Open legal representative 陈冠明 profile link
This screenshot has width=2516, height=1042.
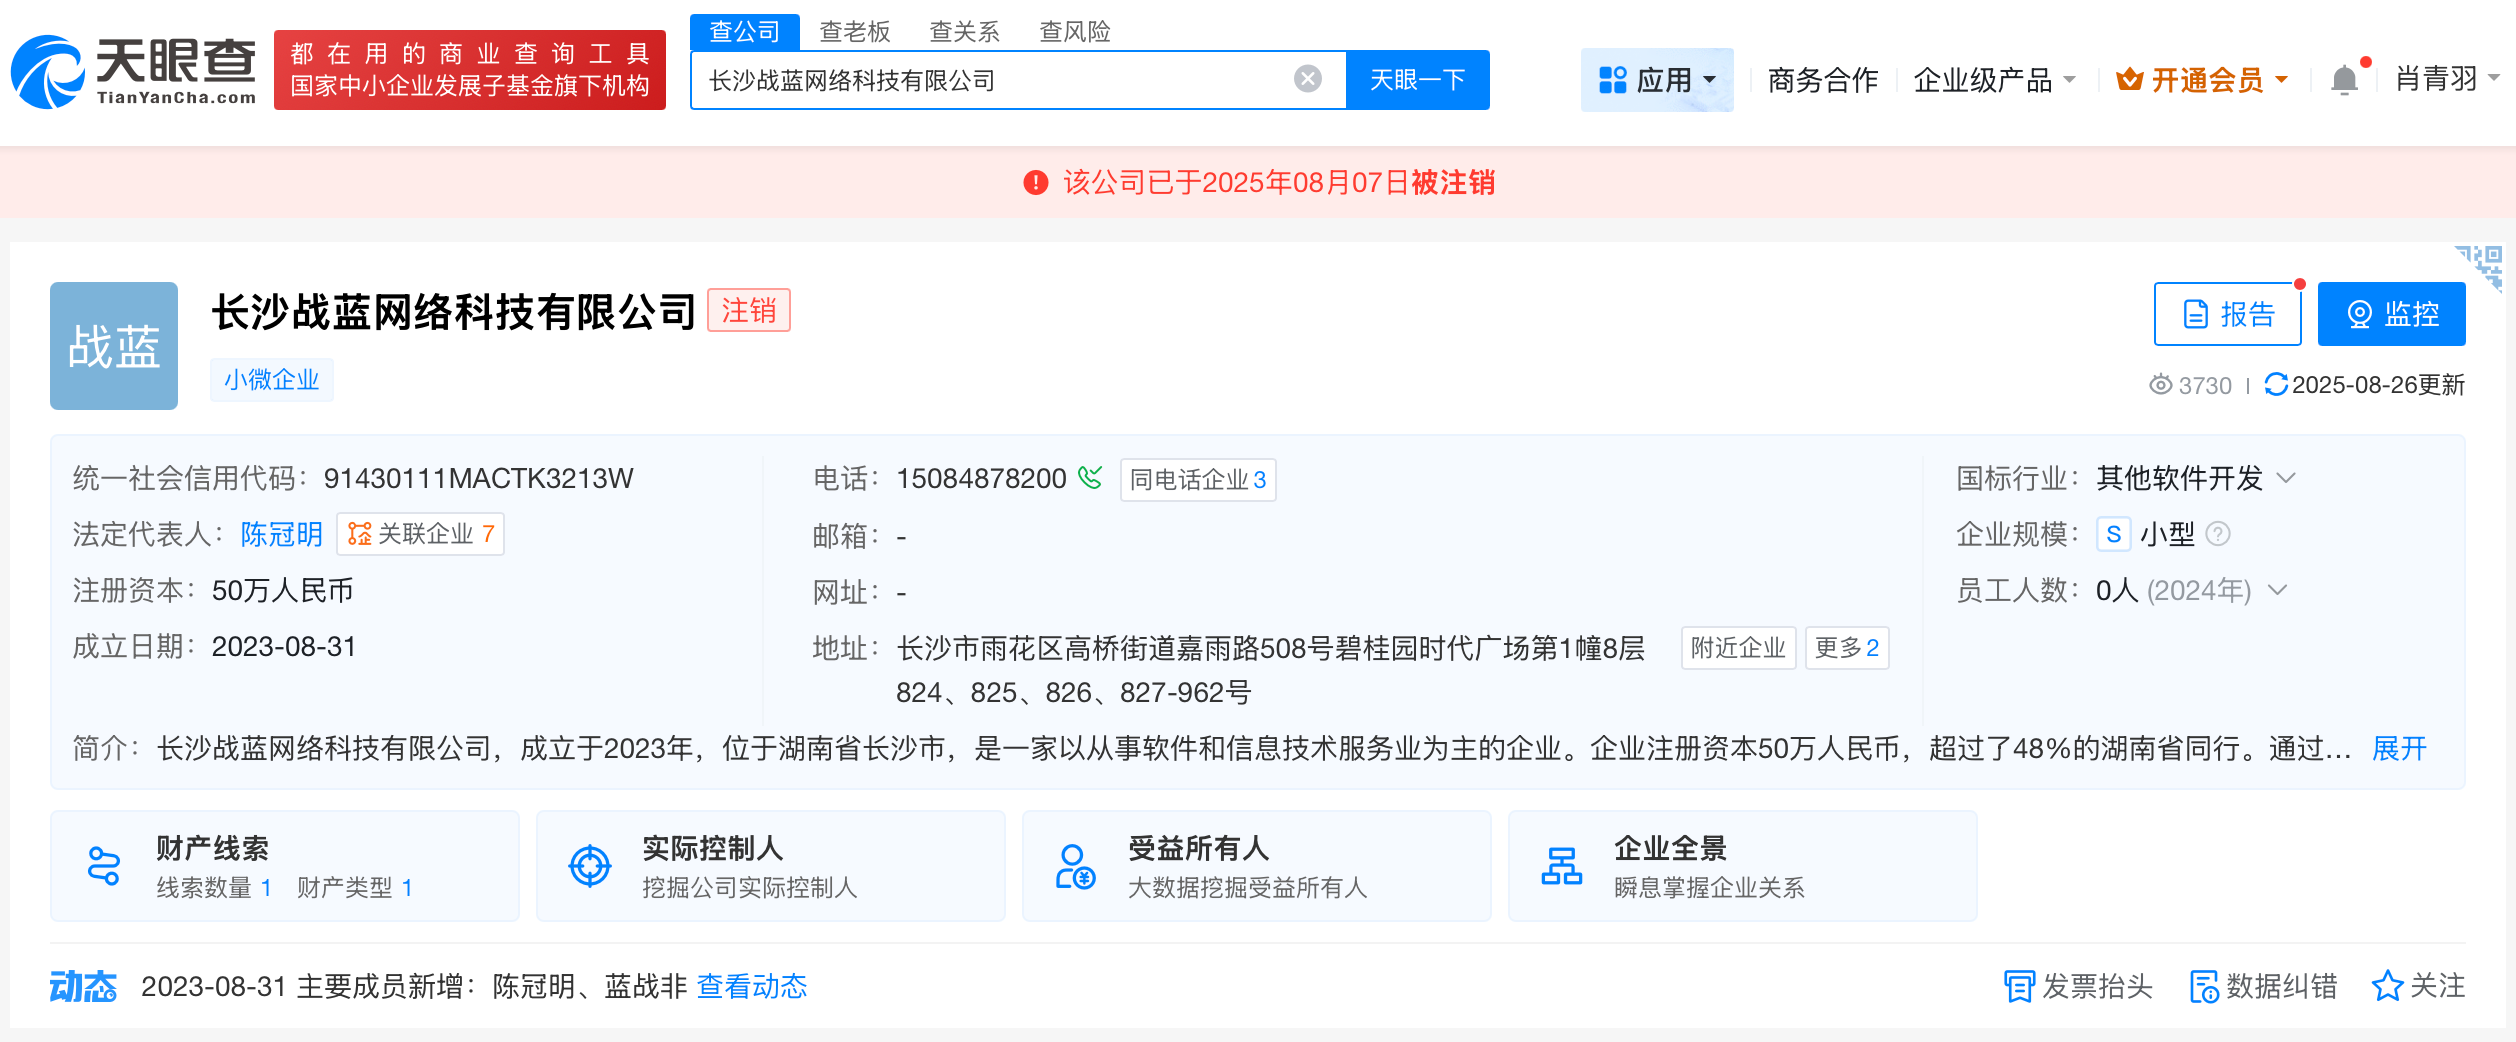click(x=282, y=533)
